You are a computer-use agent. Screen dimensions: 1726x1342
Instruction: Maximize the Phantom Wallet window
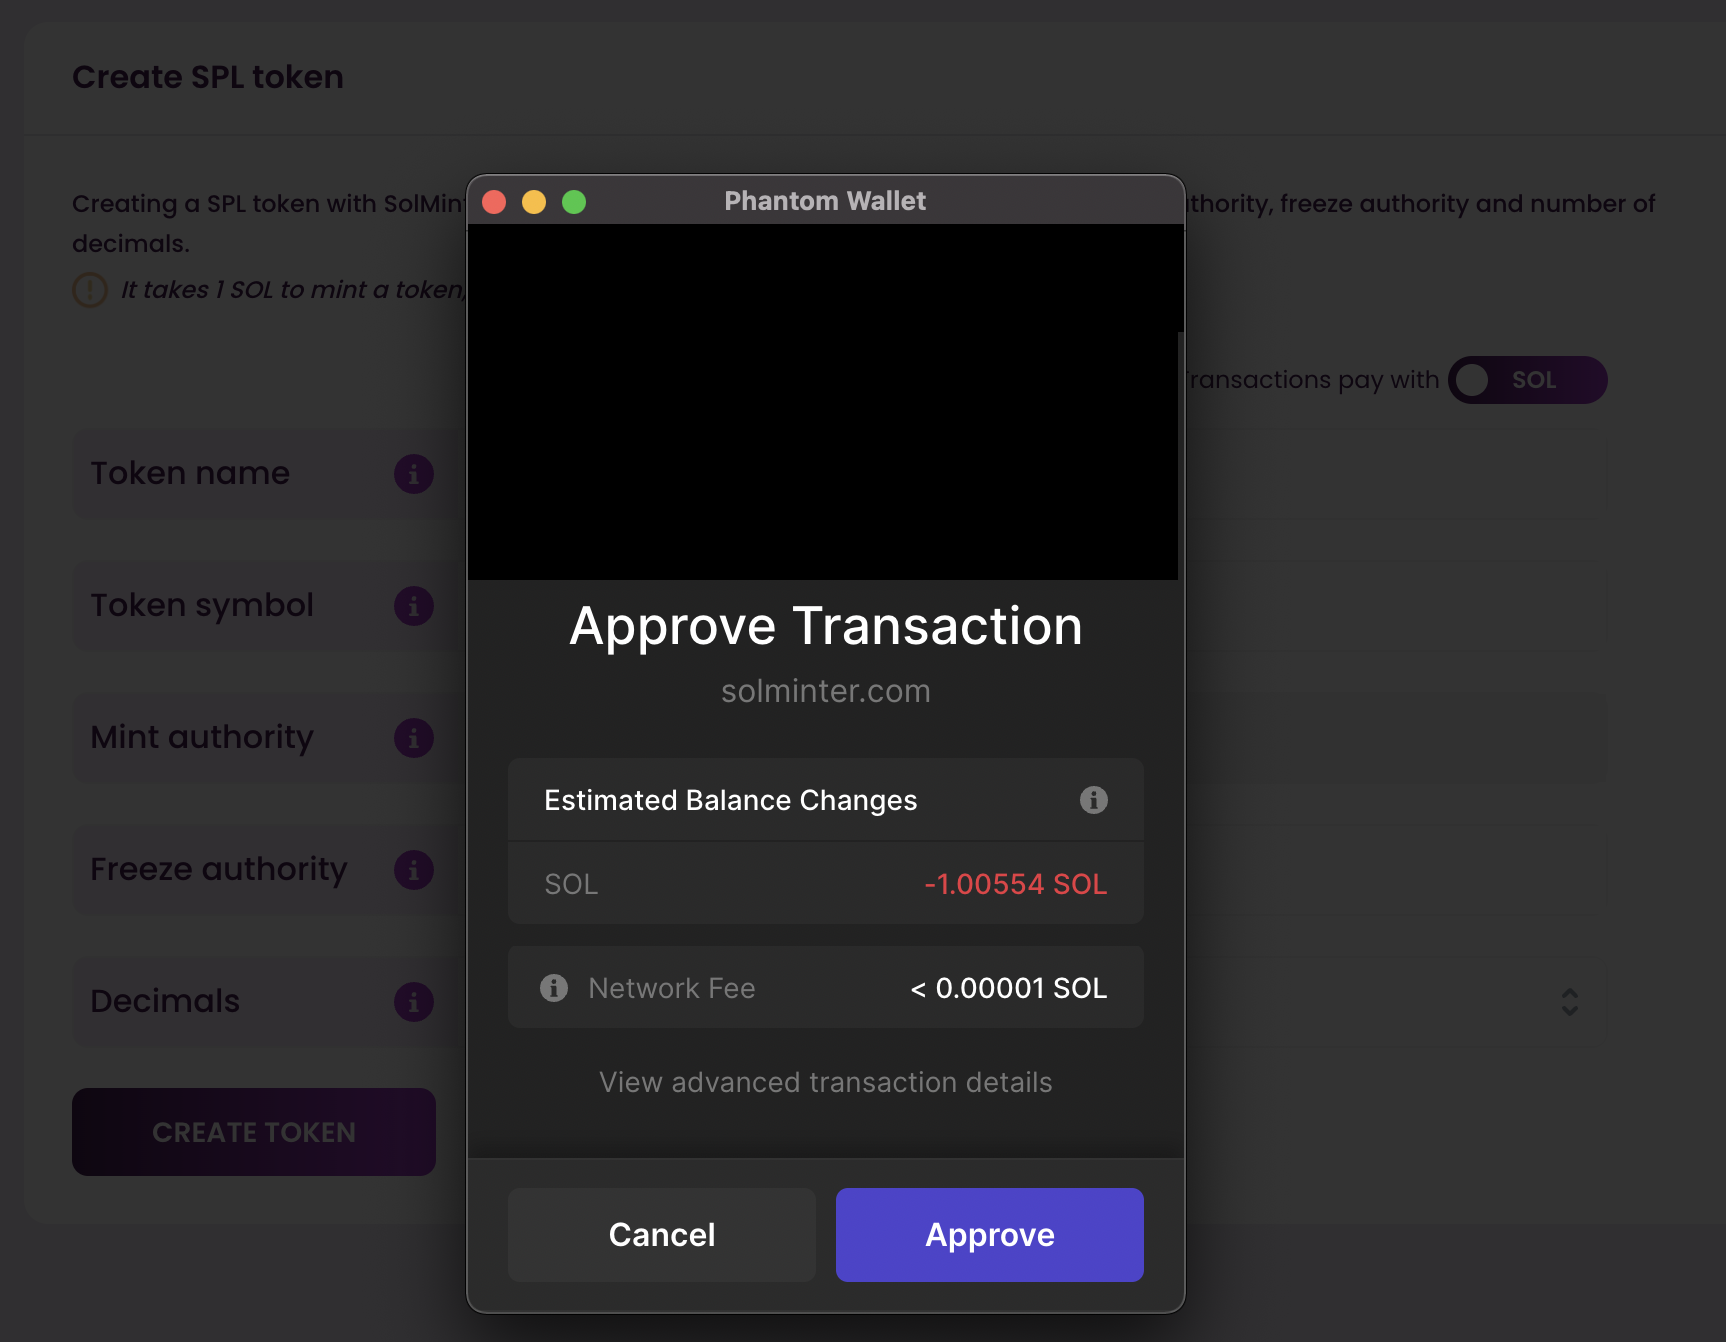(574, 202)
